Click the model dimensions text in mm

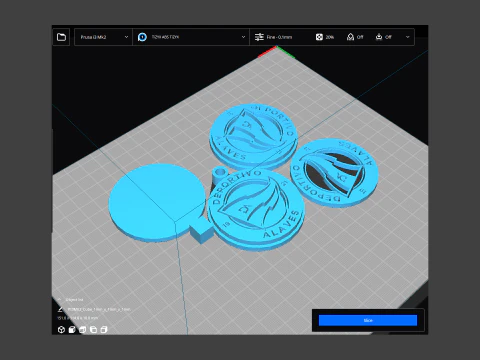click(x=78, y=318)
